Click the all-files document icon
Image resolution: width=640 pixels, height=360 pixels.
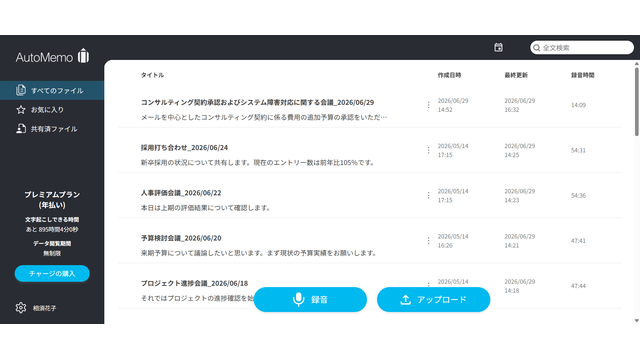pos(21,90)
